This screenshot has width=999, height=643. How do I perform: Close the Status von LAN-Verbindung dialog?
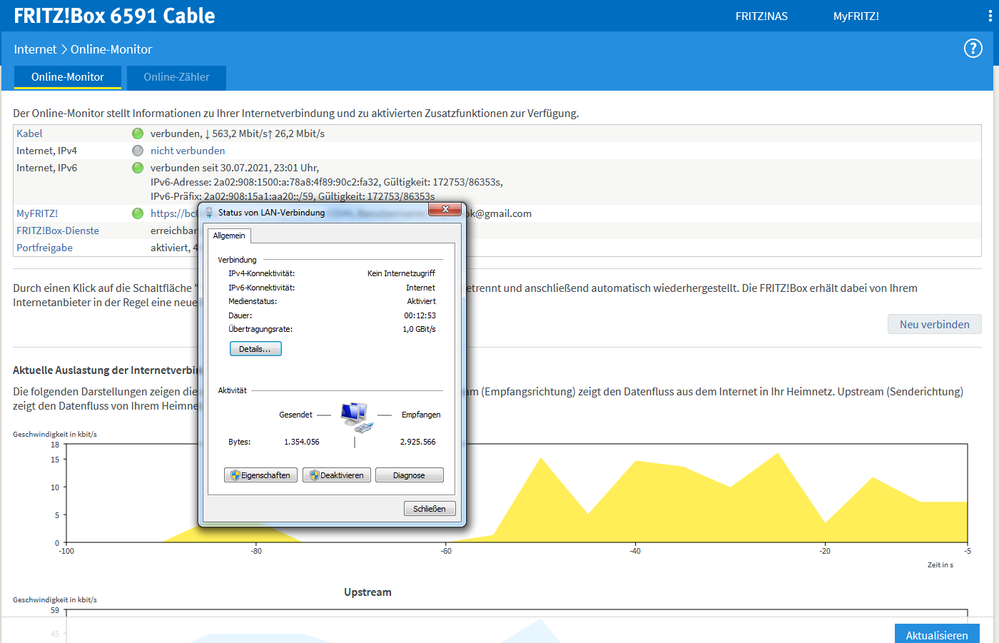click(445, 210)
